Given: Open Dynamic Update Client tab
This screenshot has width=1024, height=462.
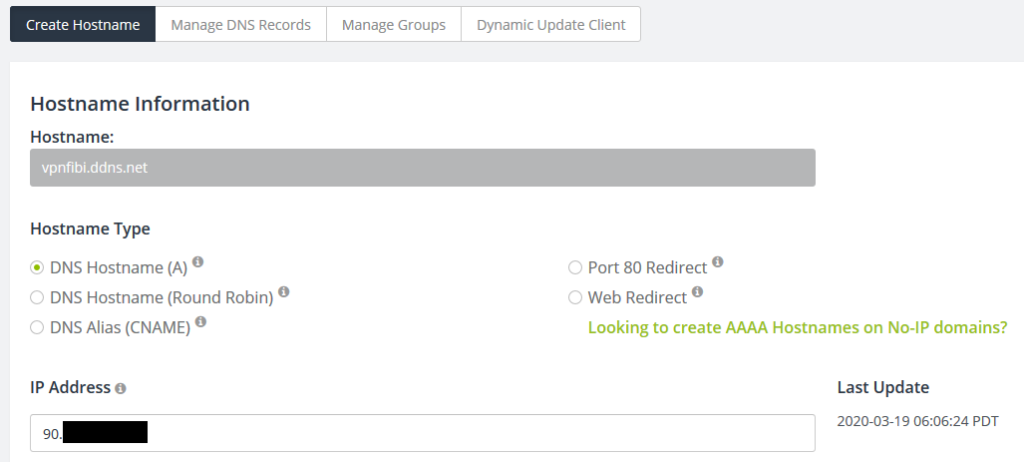Looking at the screenshot, I should [x=550, y=25].
